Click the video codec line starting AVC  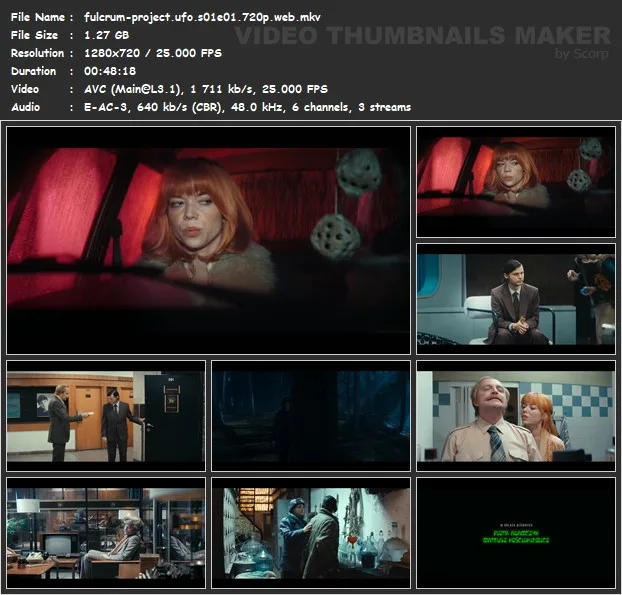[206, 89]
